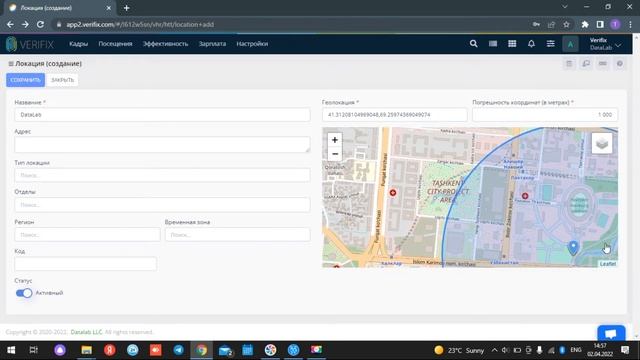Open the notifications bell
Image resolution: width=640 pixels, height=360 pixels.
(x=531, y=44)
